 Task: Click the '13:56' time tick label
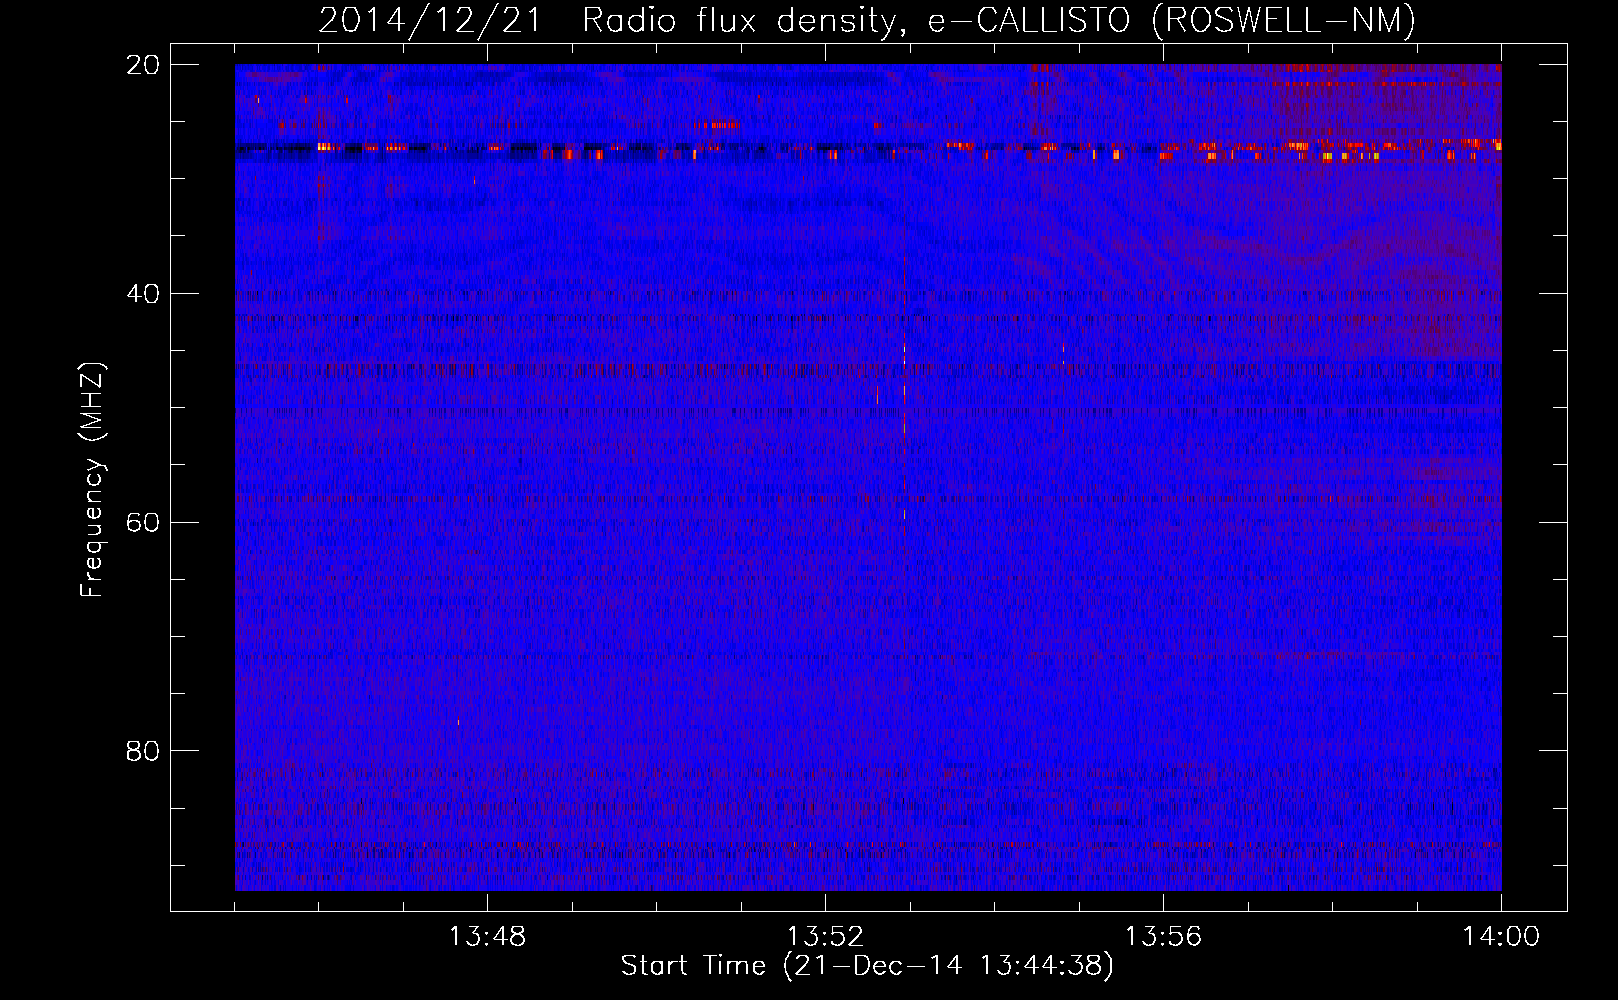(x=1163, y=937)
